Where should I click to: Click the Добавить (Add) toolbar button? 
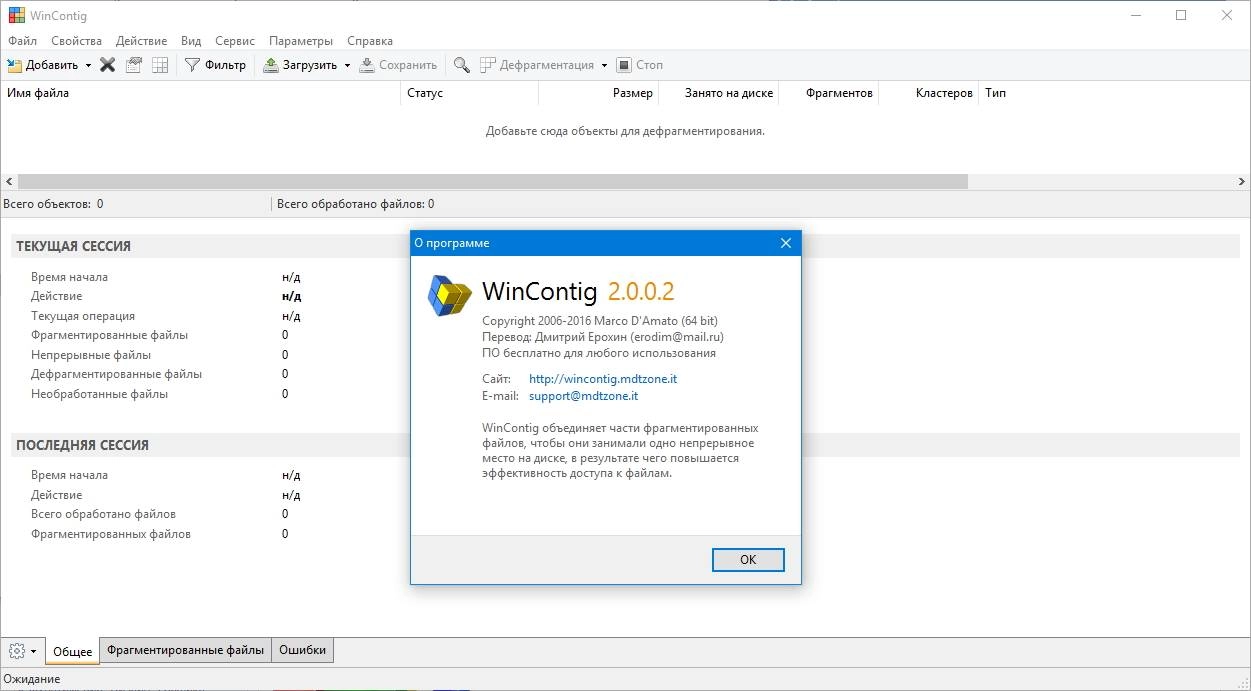[x=42, y=65]
